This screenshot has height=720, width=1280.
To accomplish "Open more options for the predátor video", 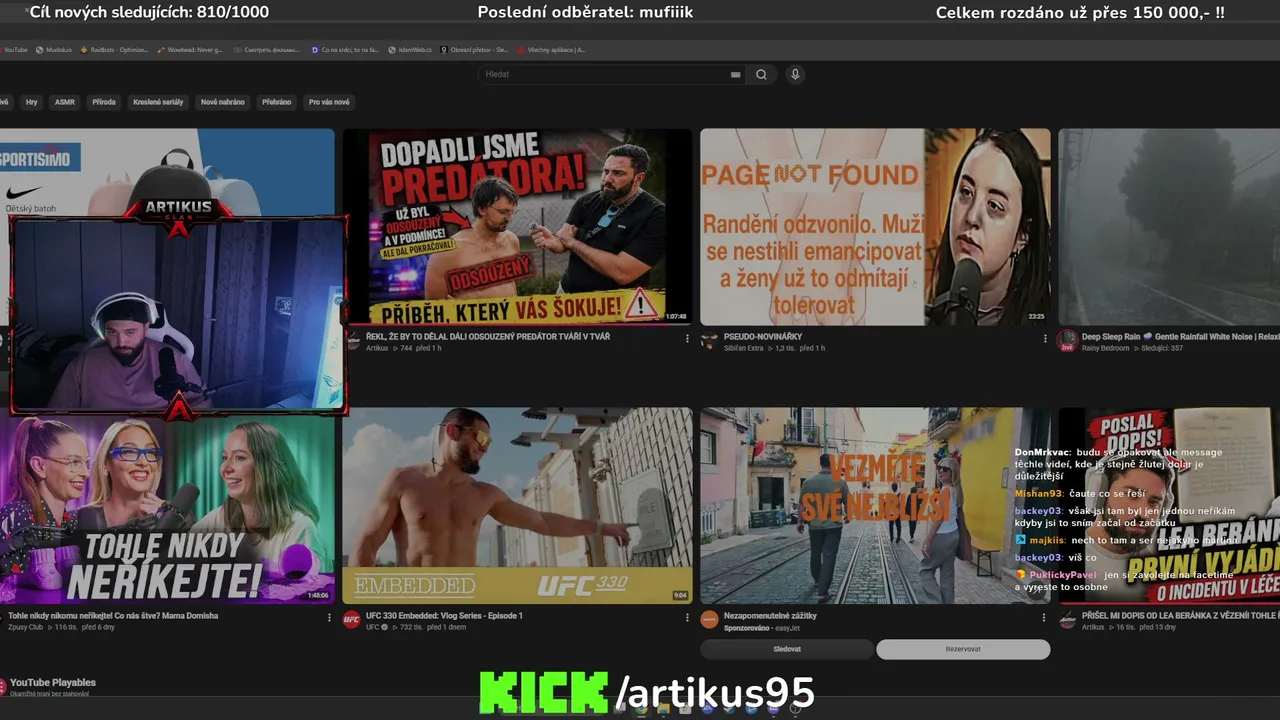I will tap(687, 339).
